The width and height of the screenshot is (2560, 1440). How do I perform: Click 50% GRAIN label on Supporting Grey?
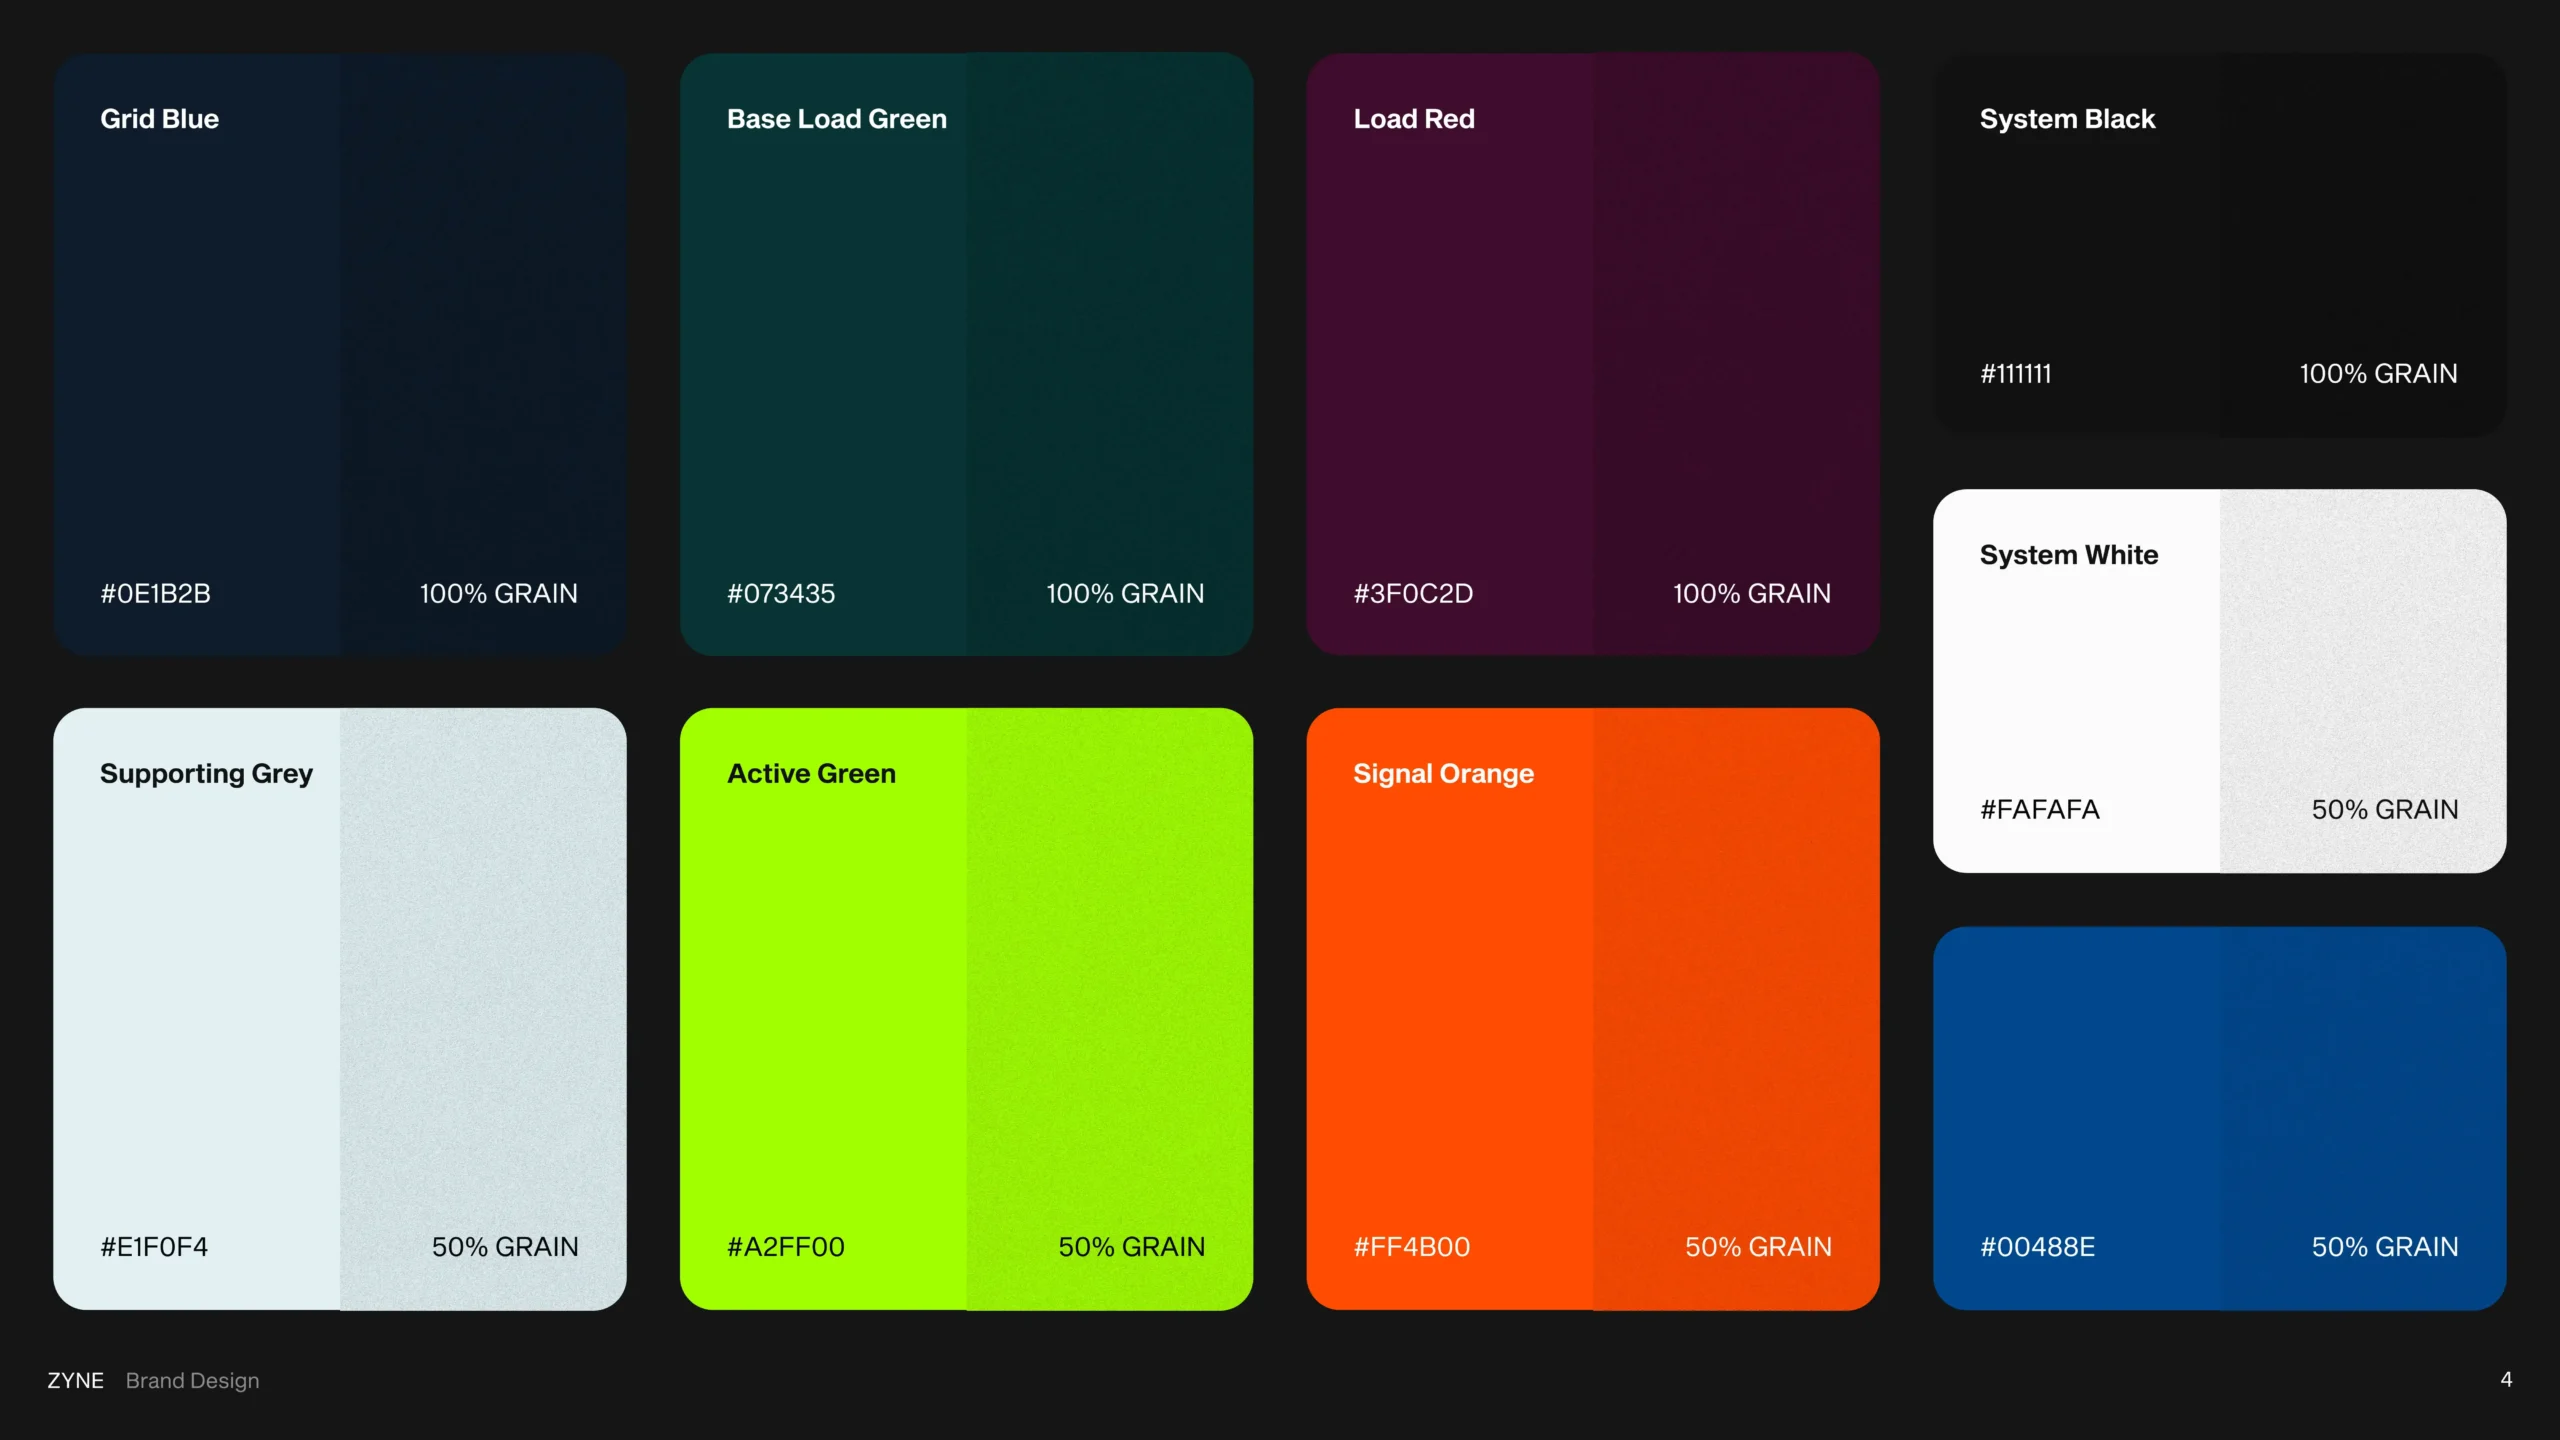tap(504, 1246)
